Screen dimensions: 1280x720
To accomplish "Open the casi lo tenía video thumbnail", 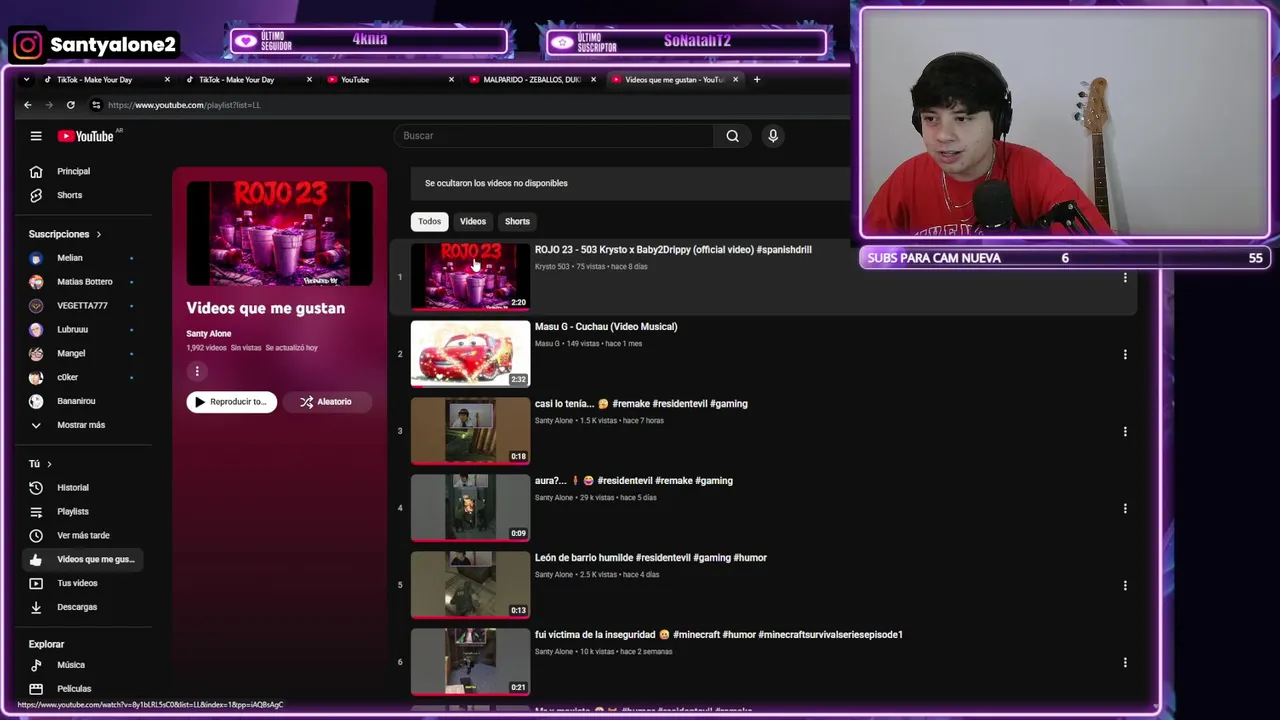I will (470, 431).
